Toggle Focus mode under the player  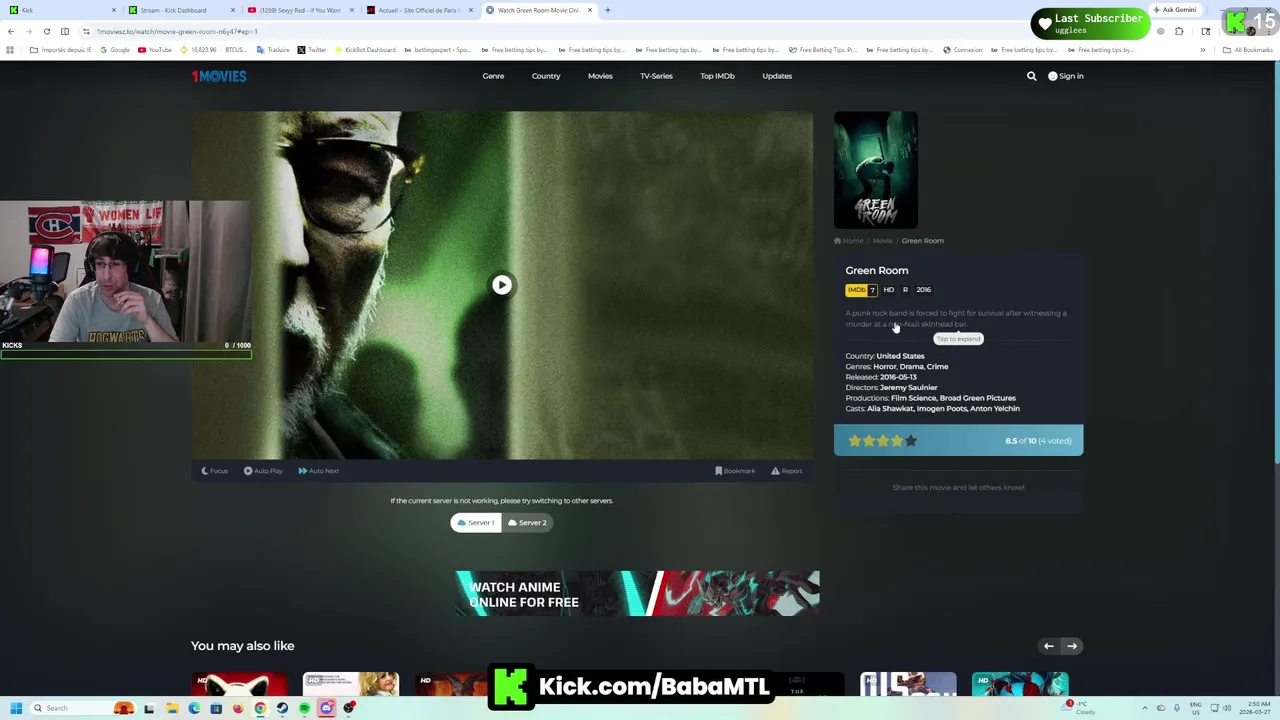click(x=214, y=471)
